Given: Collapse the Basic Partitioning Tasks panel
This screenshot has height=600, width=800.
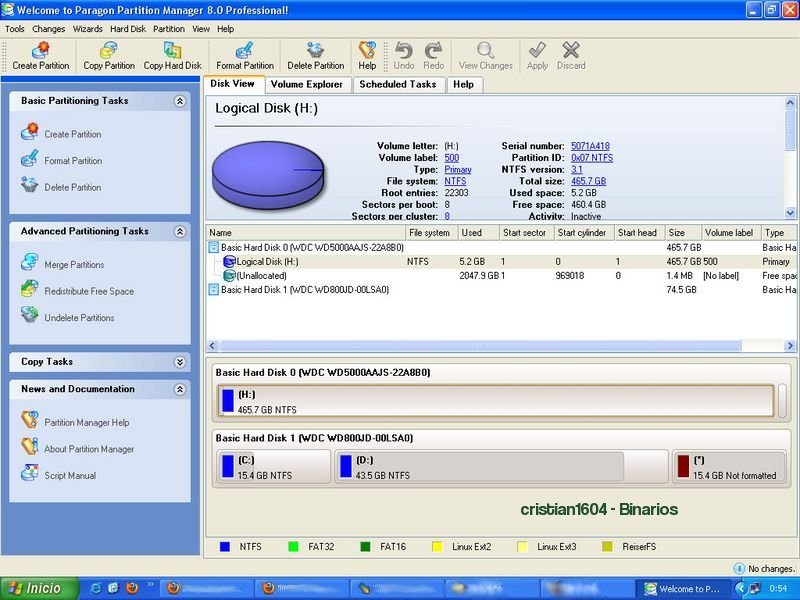Looking at the screenshot, I should [x=180, y=101].
